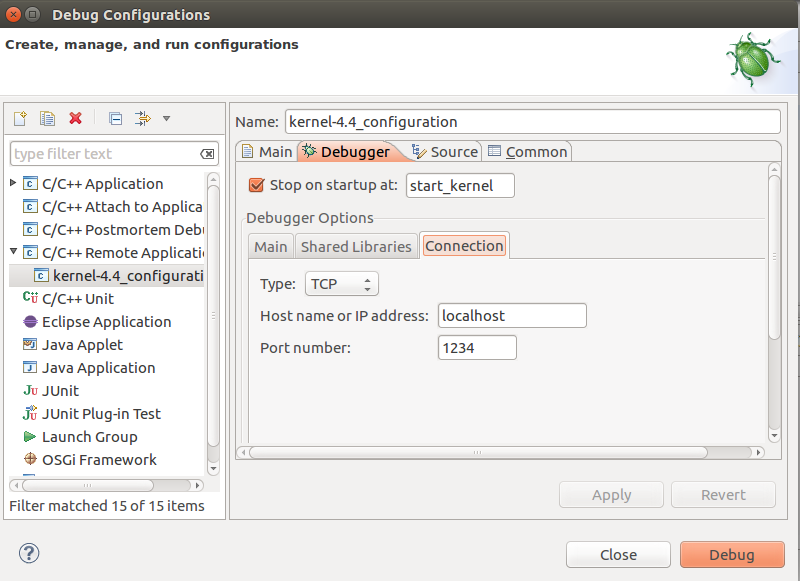Image resolution: width=800 pixels, height=581 pixels.
Task: Click the configuration list horizontal scrollbar
Action: 87,485
